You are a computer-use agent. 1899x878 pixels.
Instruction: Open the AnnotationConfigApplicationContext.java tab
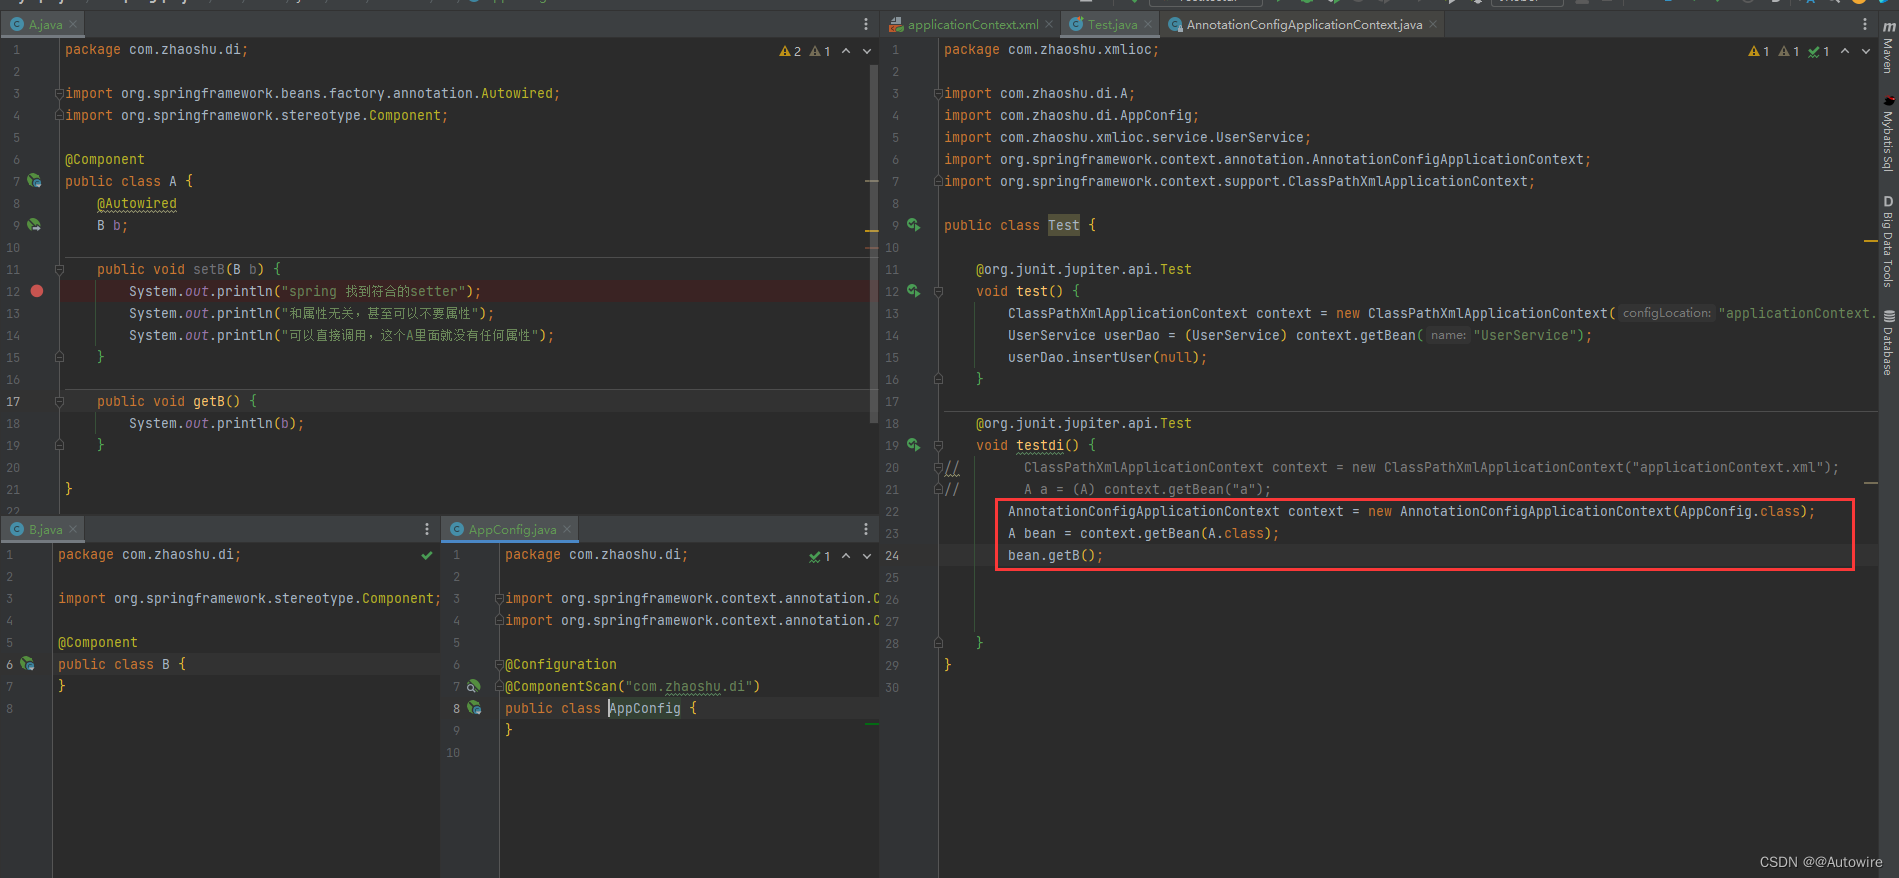coord(1304,24)
